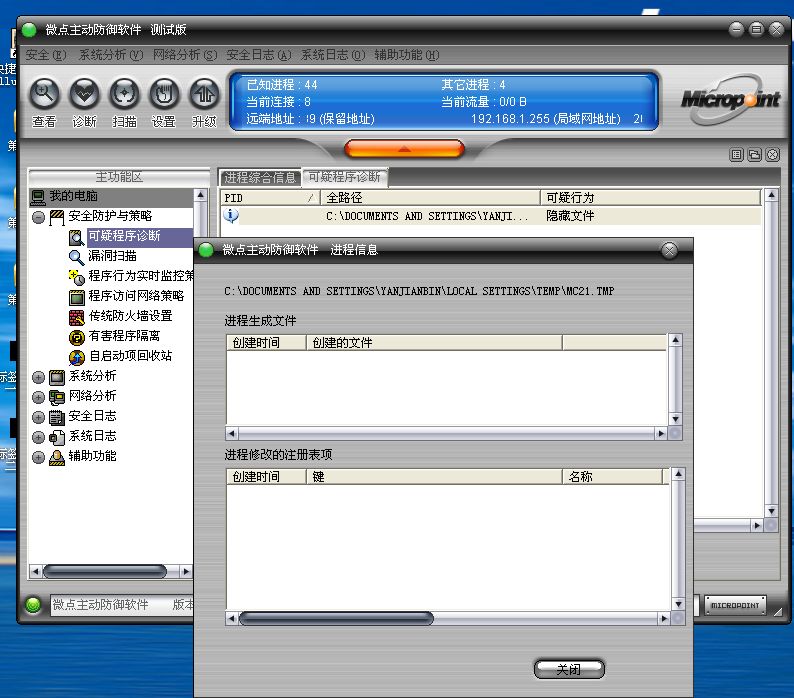This screenshot has width=794, height=698.
Task: Click the 192.168.1.255 address in info panel
Action: point(546,119)
